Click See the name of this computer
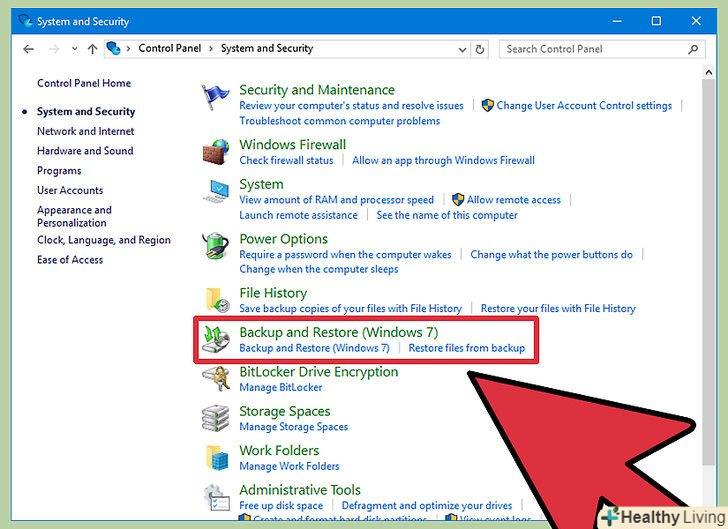 [x=447, y=215]
